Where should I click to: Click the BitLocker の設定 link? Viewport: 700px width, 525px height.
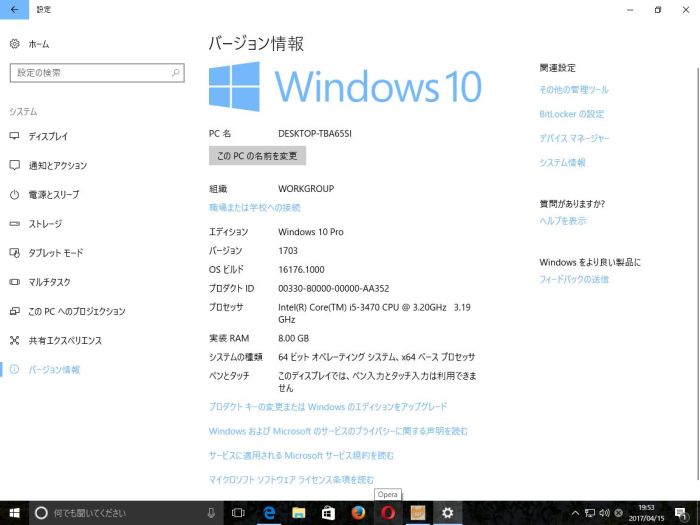click(571, 114)
